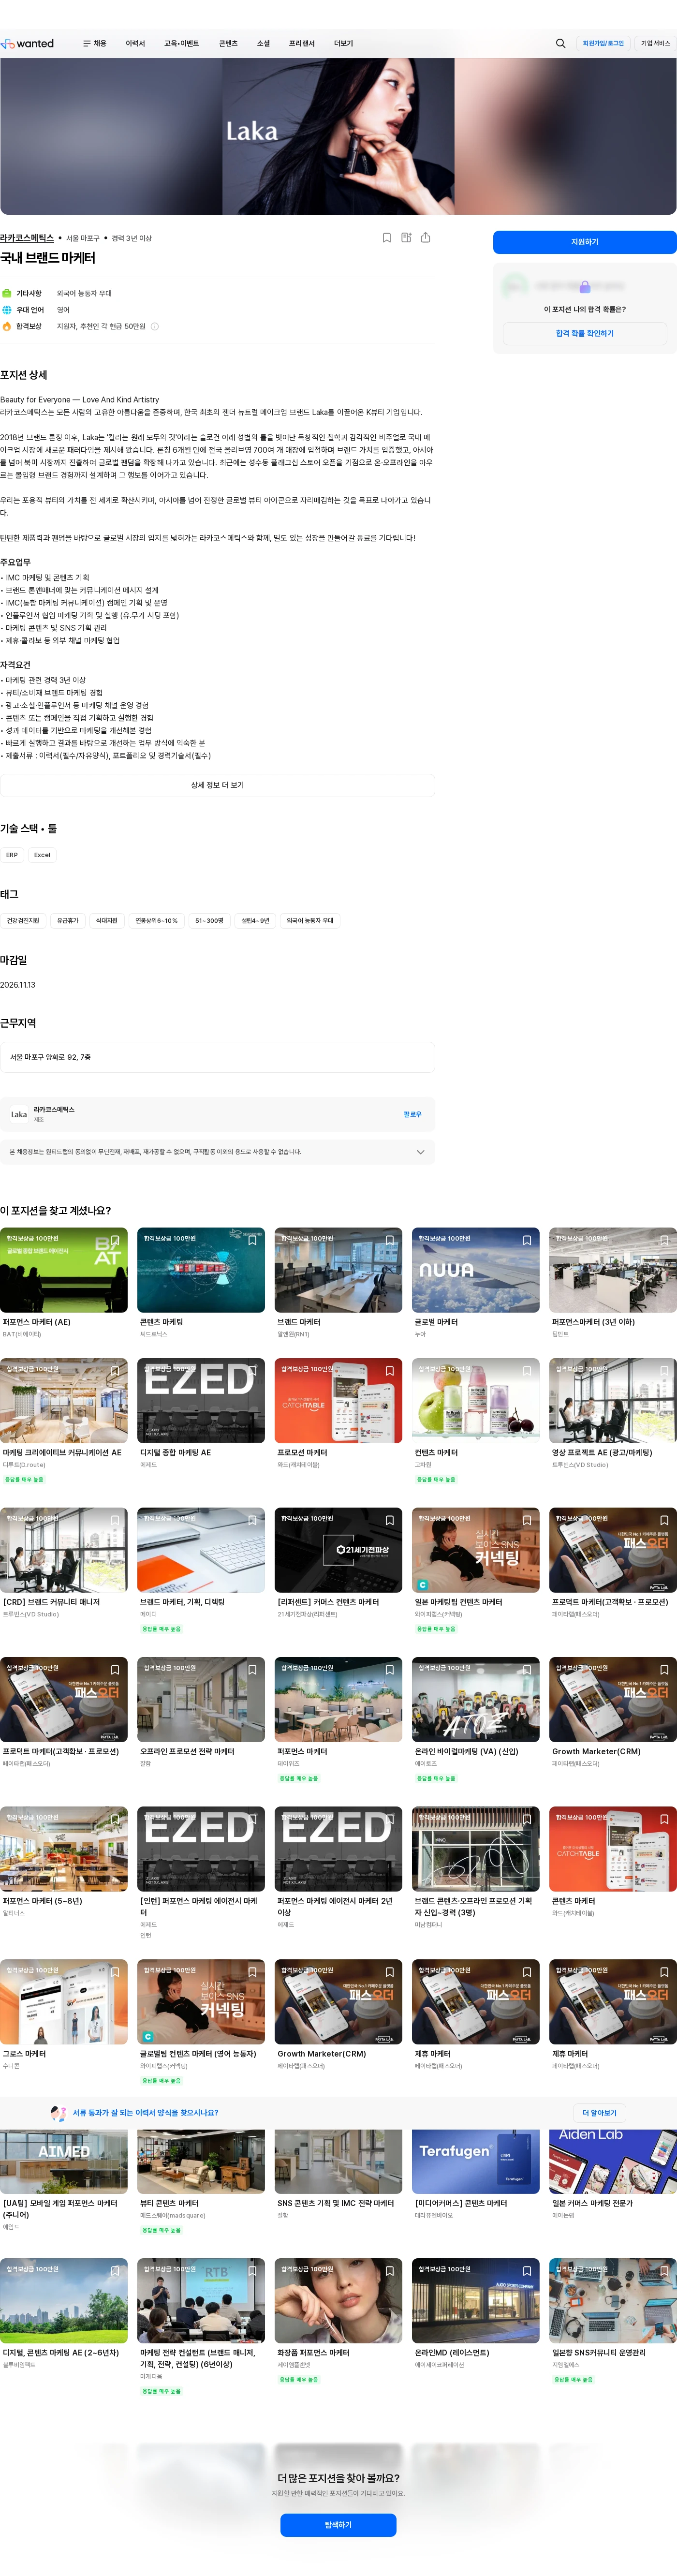Screen dimensions: 677x2576
Task: Open the 브랜드 마케터 알앤원 job thumbnail
Action: pos(338,1270)
